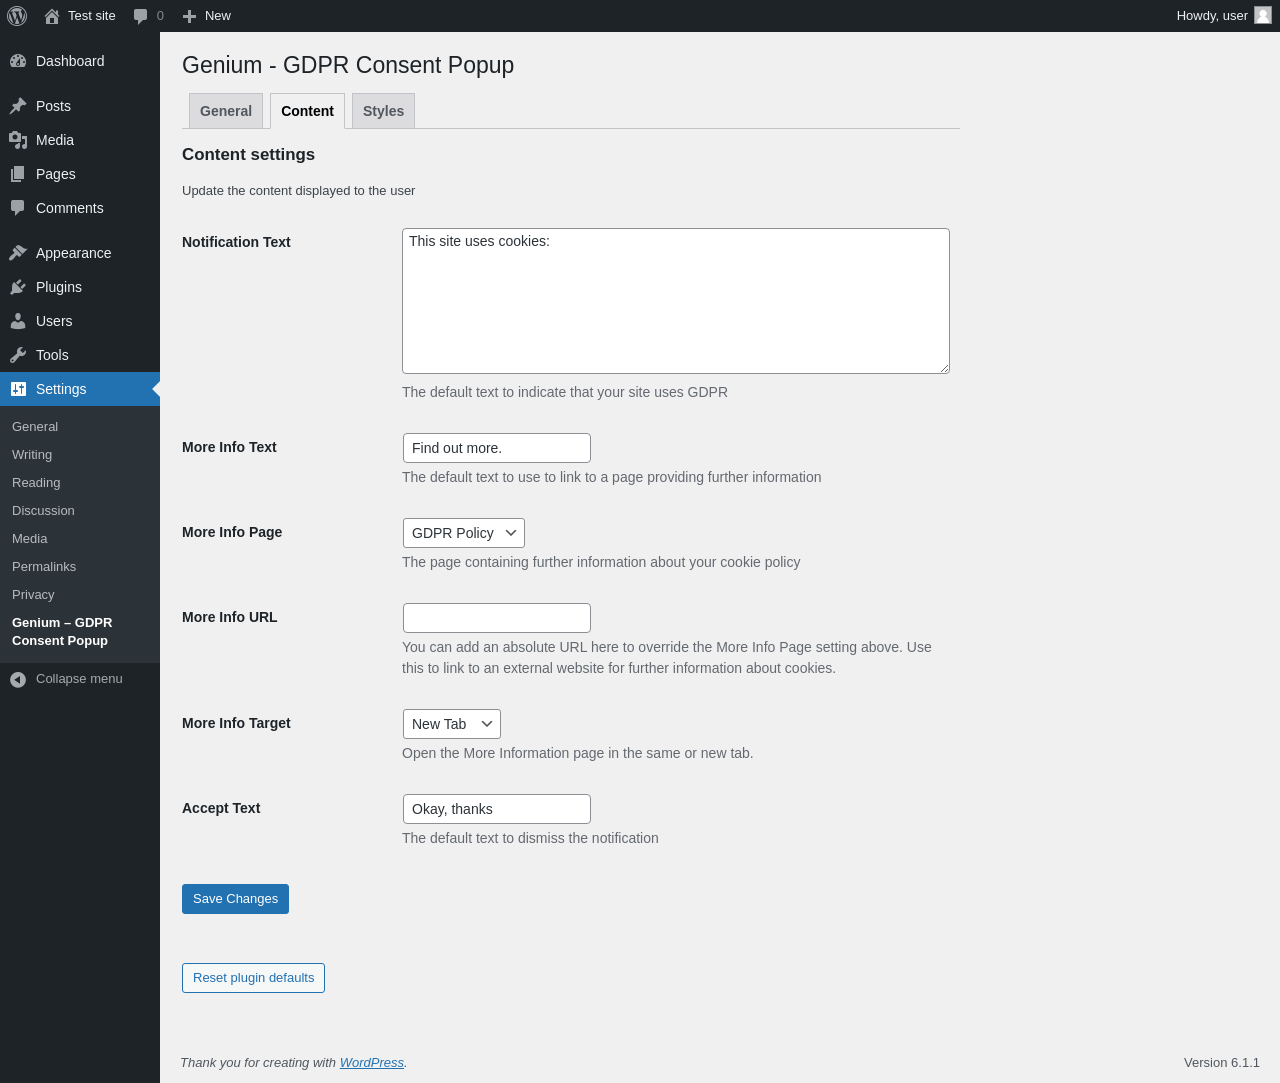1280x1083 pixels.
Task: Open the Reading settings submenu
Action: click(36, 482)
